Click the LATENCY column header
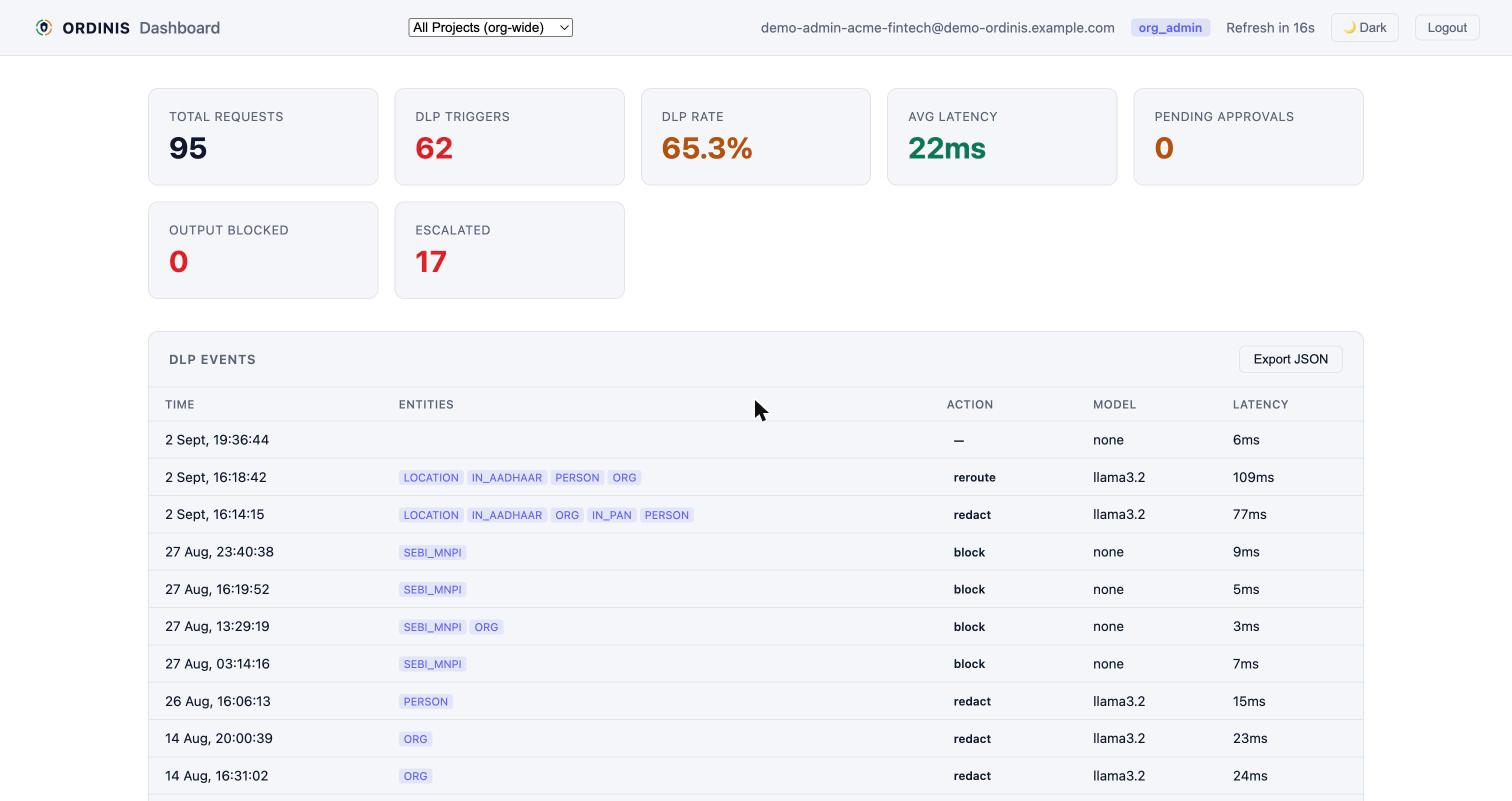This screenshot has width=1512, height=801. coord(1260,404)
